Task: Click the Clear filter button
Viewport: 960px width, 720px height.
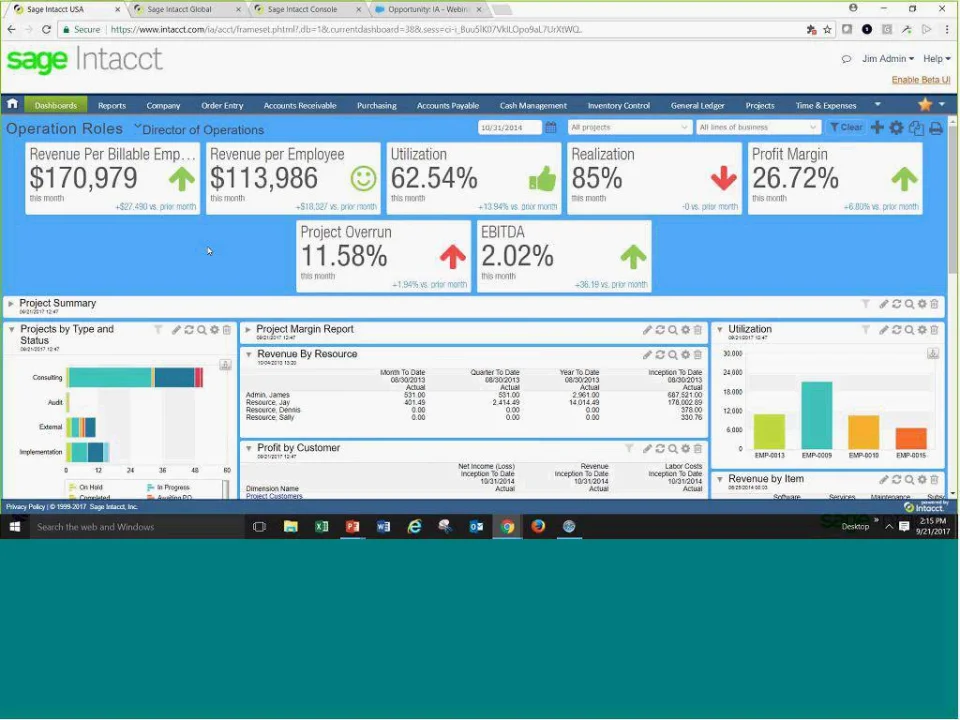Action: pyautogui.click(x=846, y=128)
